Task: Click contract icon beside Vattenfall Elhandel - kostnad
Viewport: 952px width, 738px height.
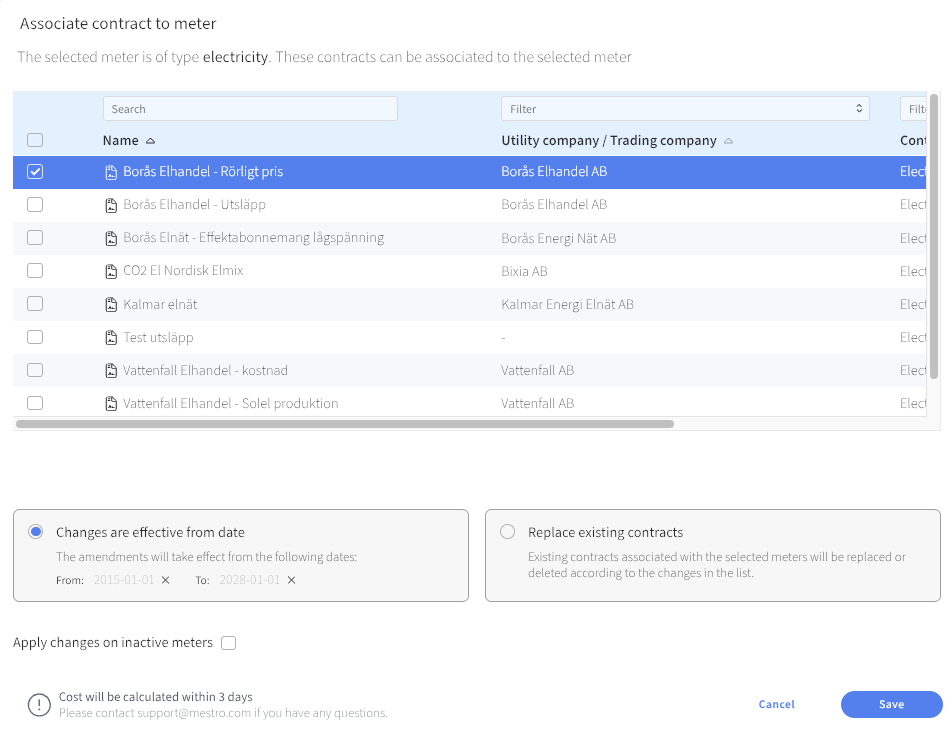Action: [x=111, y=371]
